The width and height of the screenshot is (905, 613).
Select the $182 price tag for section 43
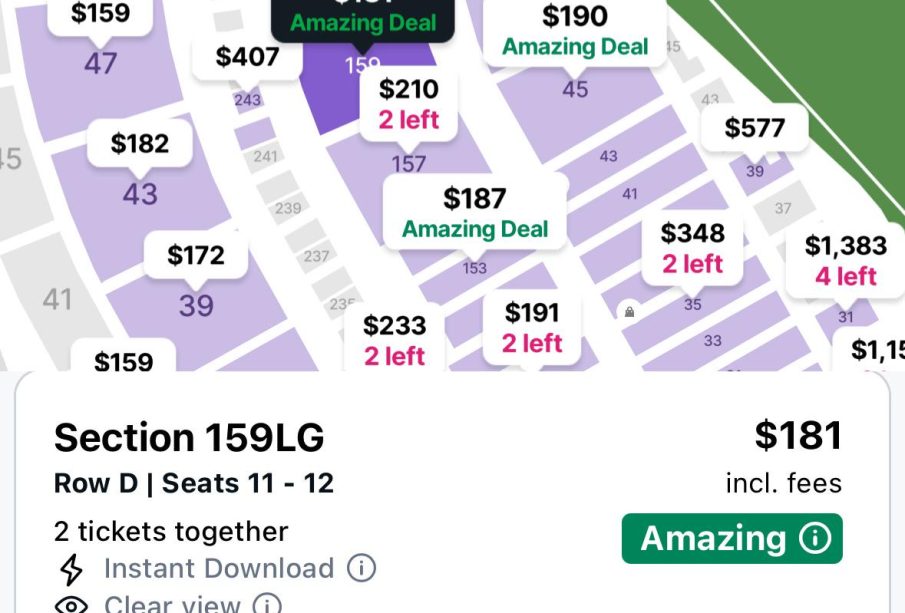point(140,144)
